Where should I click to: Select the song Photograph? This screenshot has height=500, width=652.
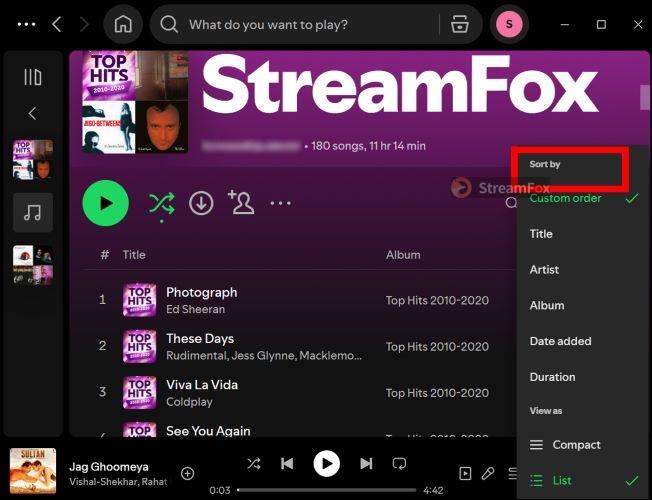[202, 292]
